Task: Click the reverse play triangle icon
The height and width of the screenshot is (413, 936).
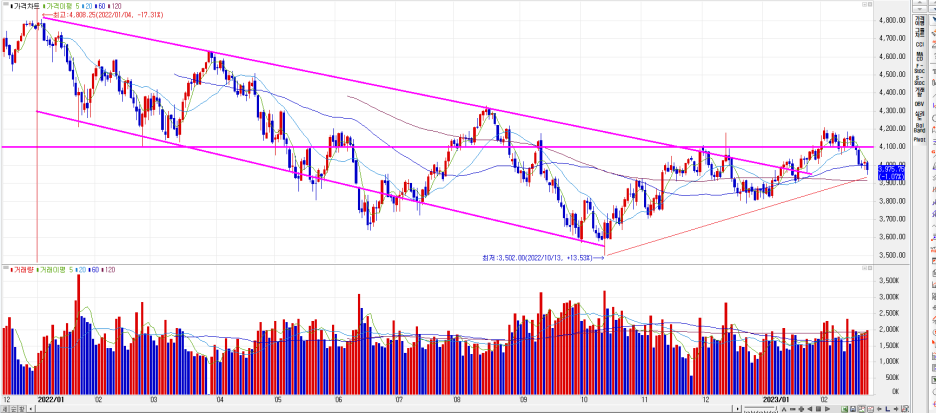Action: [810, 409]
